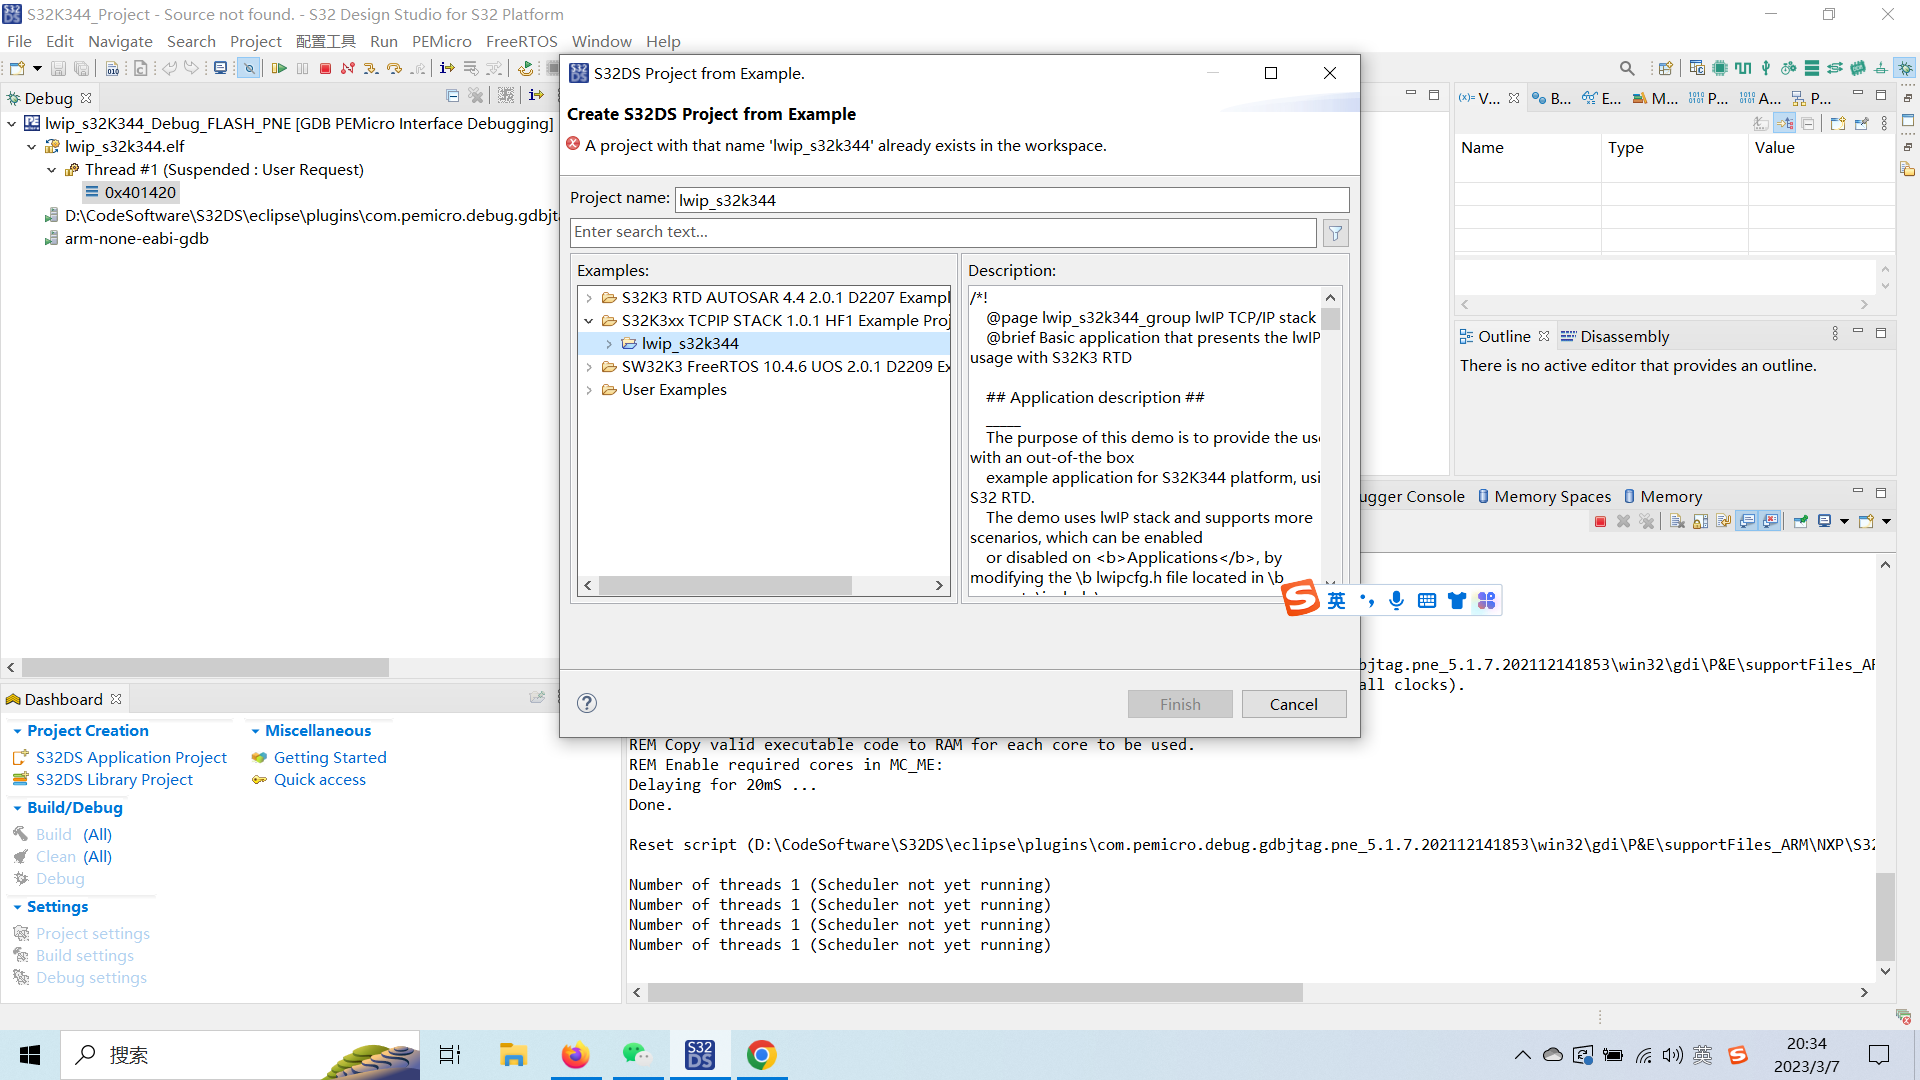
Task: Click the red Terminate debug icon
Action: click(x=325, y=68)
